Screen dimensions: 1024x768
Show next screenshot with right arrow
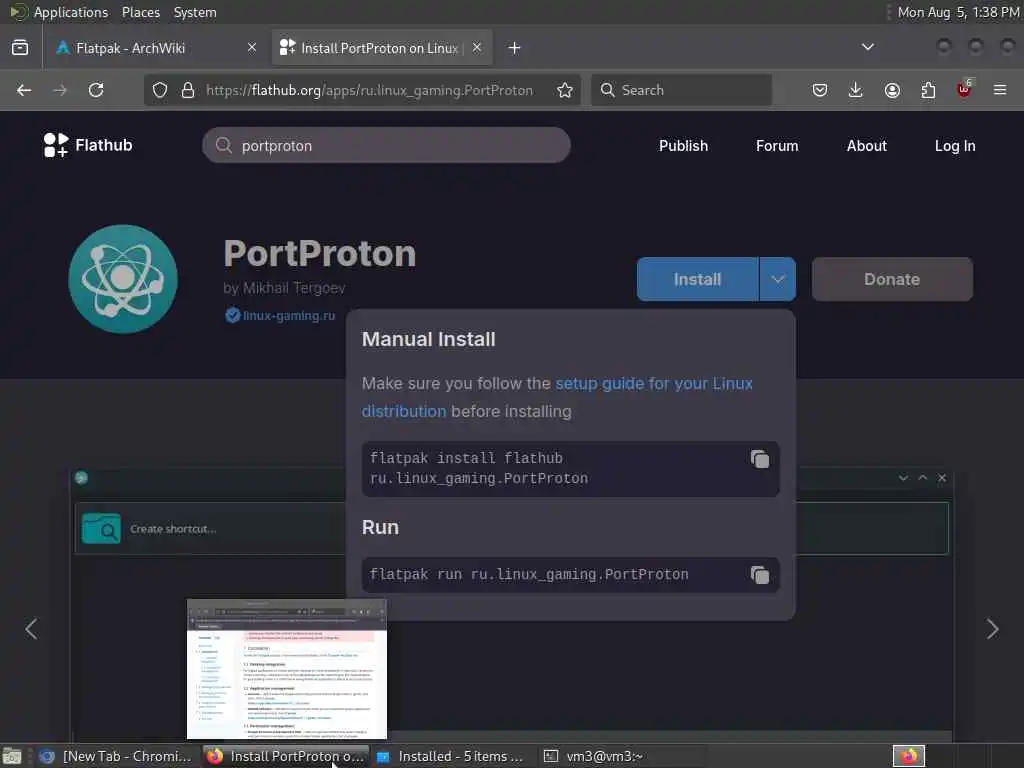(992, 629)
